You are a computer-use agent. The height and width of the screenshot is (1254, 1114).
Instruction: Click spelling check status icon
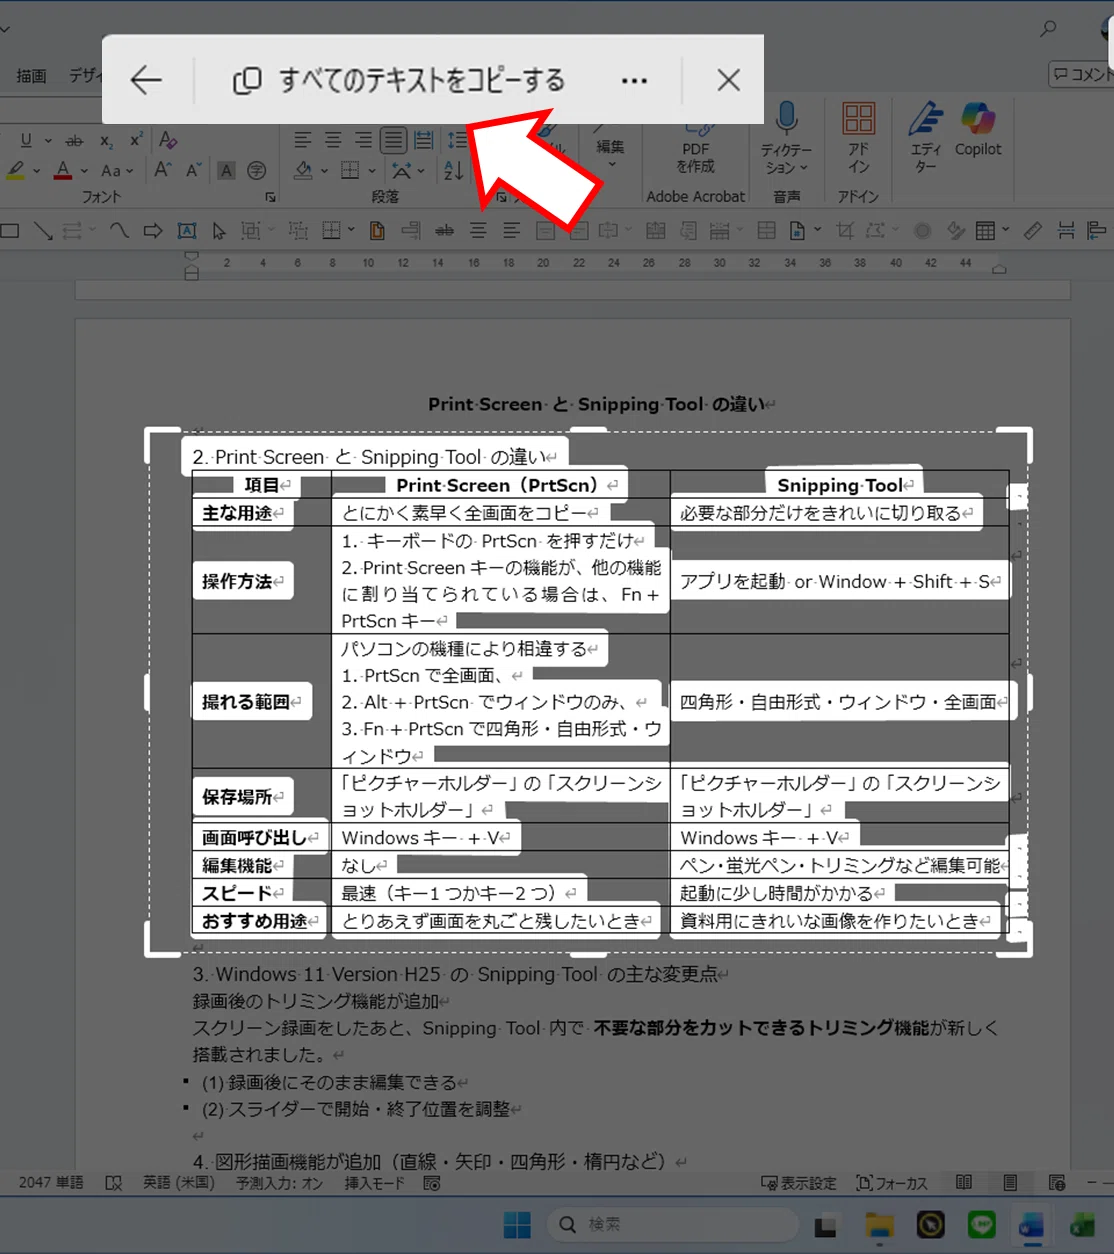pyautogui.click(x=114, y=1183)
